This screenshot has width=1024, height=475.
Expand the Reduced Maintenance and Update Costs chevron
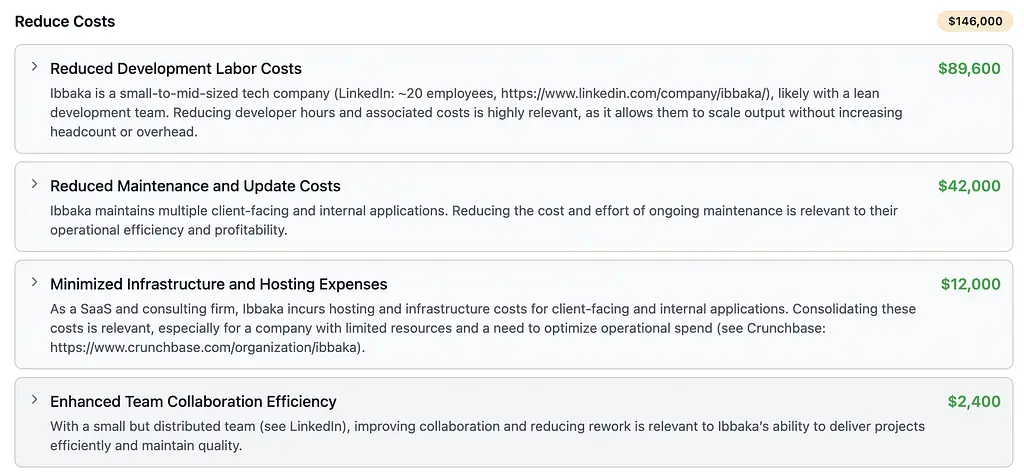click(x=34, y=184)
